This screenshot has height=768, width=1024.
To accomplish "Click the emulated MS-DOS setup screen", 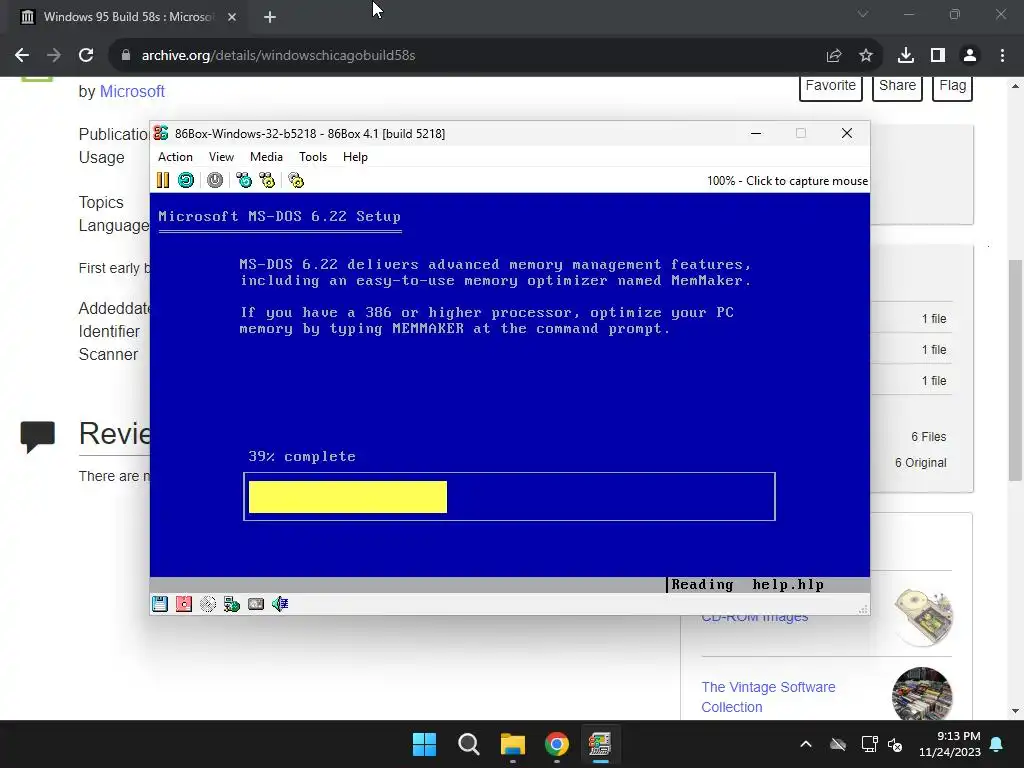I will (509, 392).
